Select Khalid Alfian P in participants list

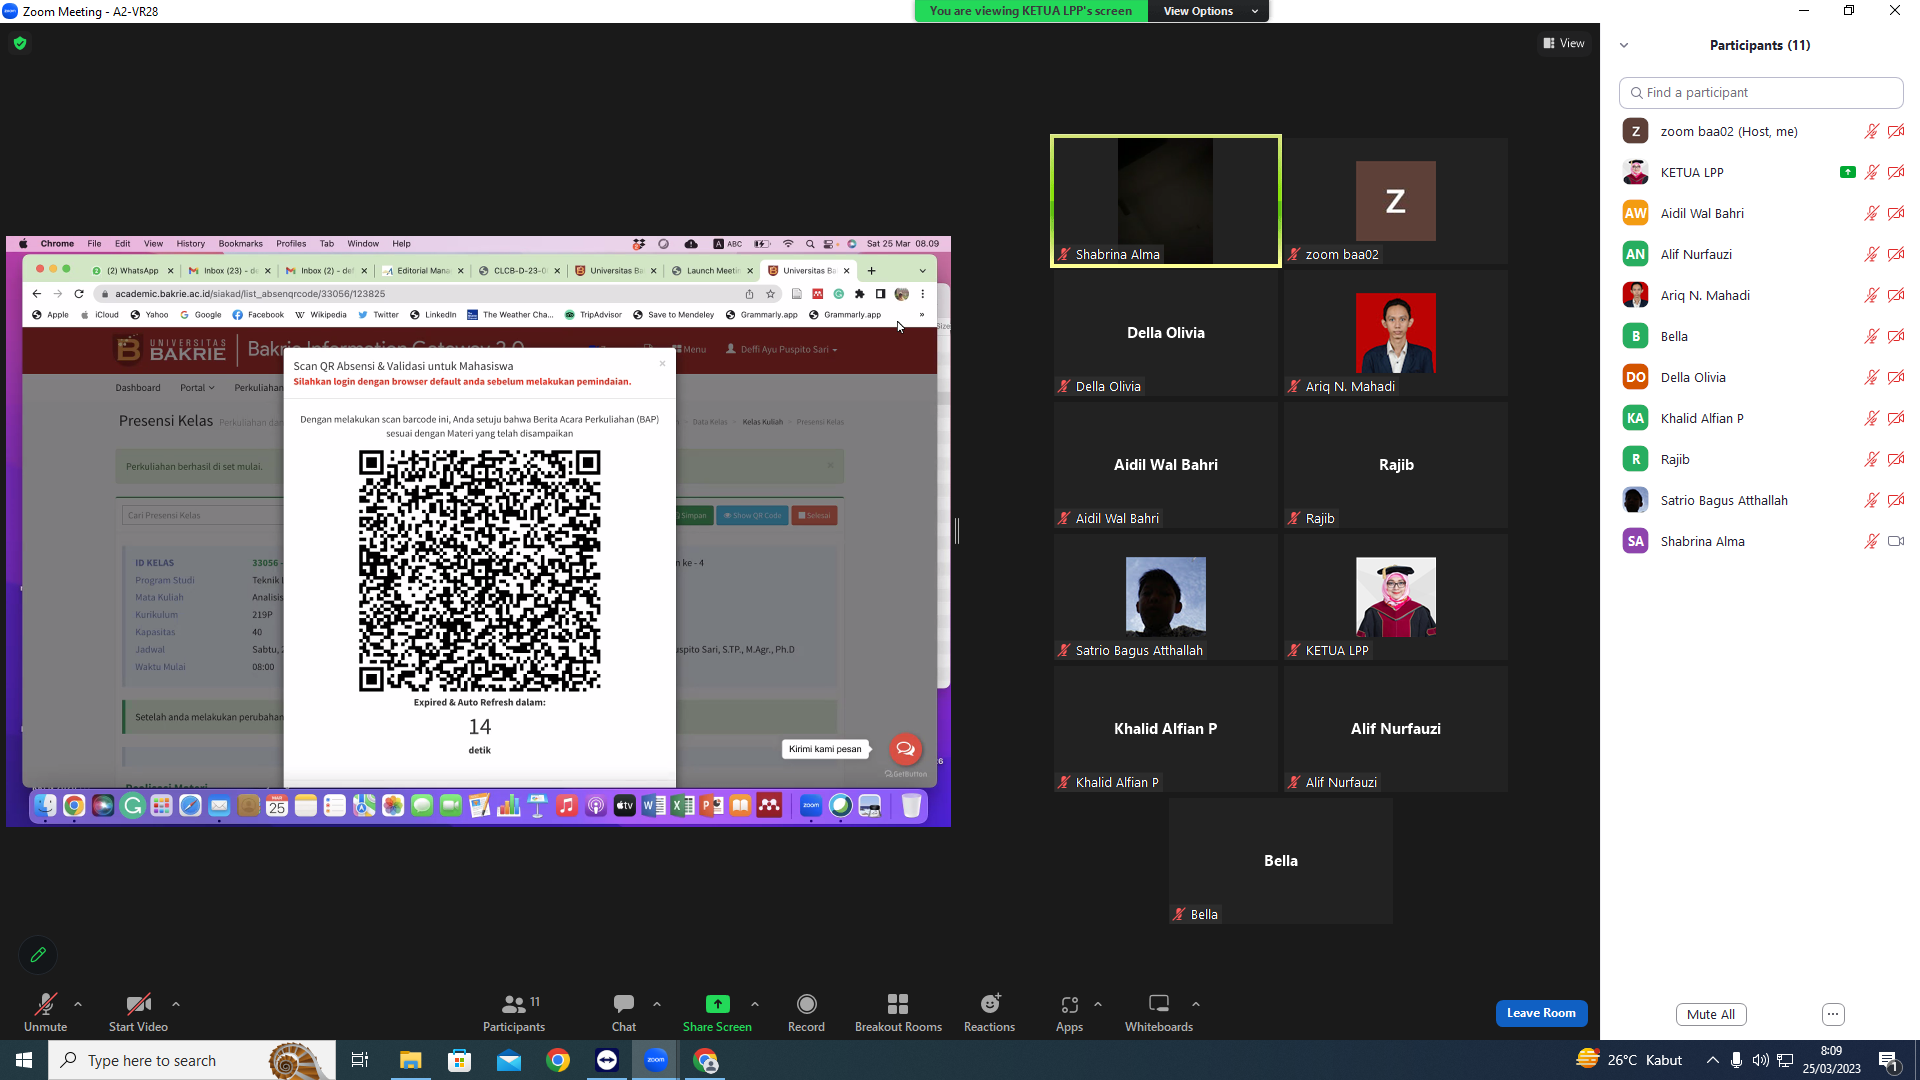click(x=1761, y=418)
